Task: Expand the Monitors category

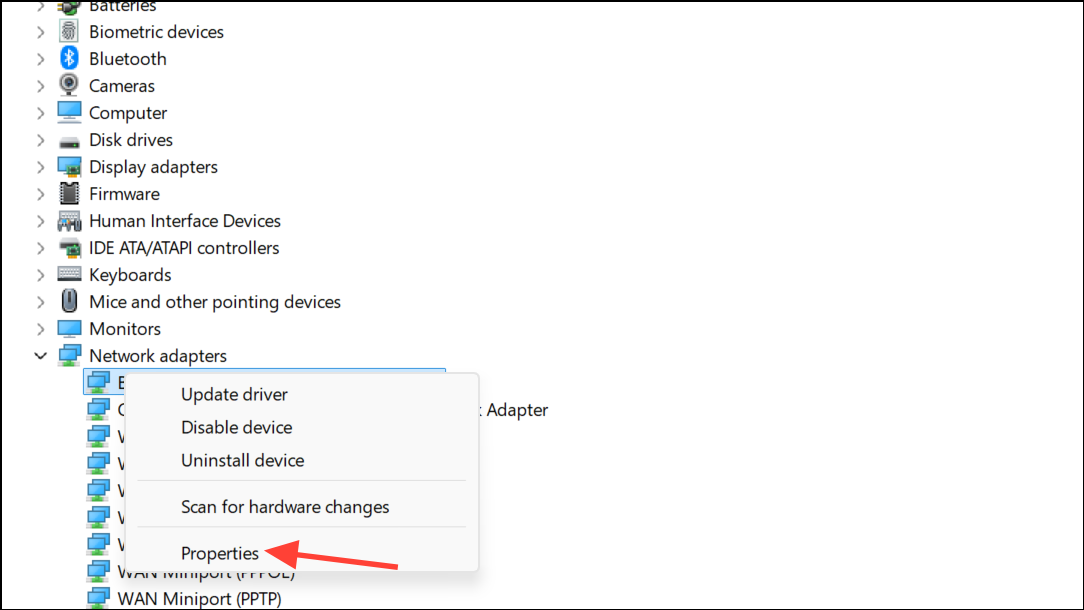Action: tap(40, 329)
